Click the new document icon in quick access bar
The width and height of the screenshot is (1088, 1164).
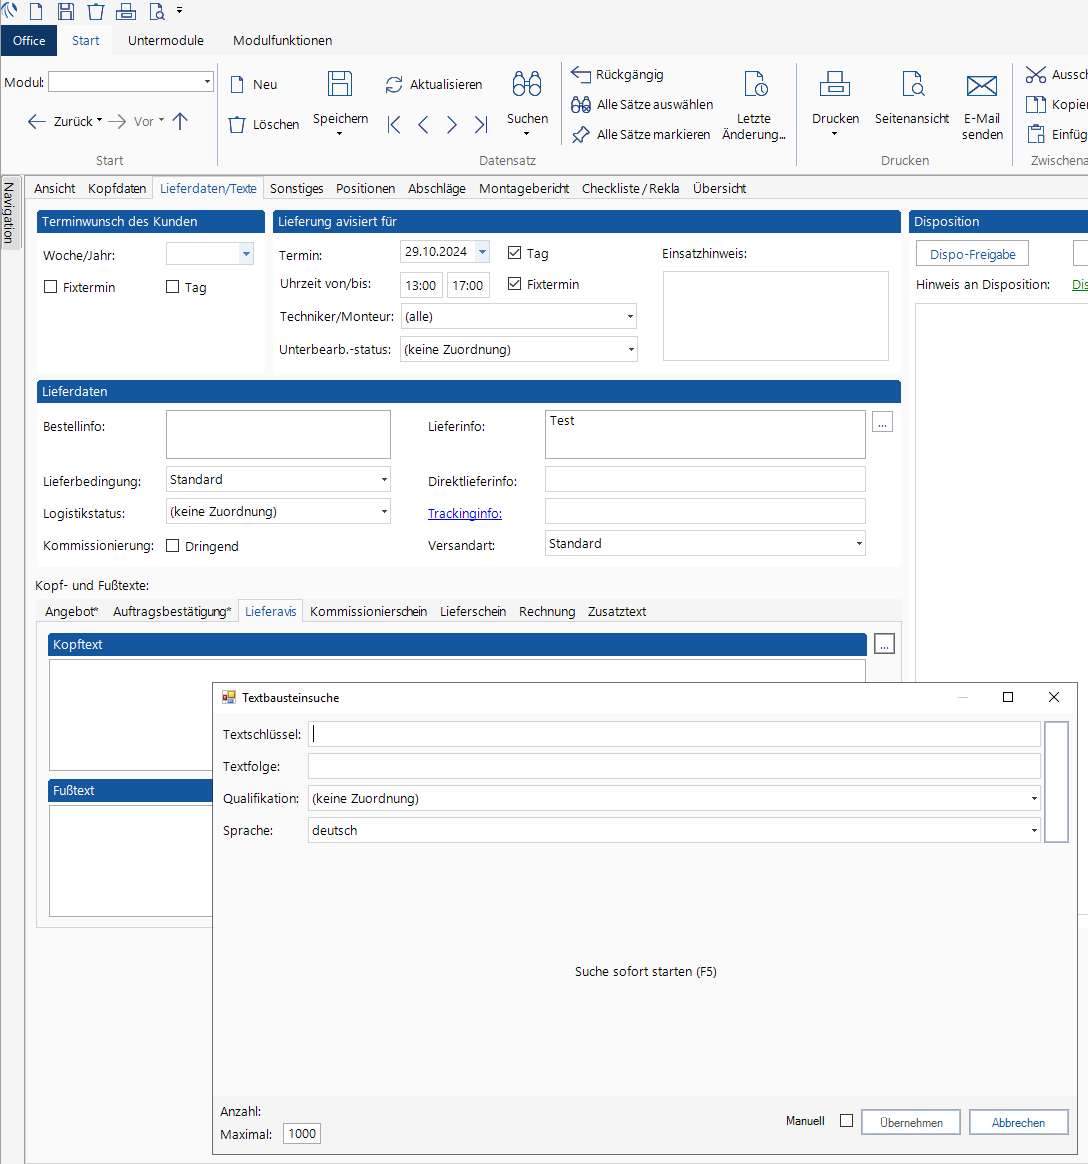tap(36, 11)
